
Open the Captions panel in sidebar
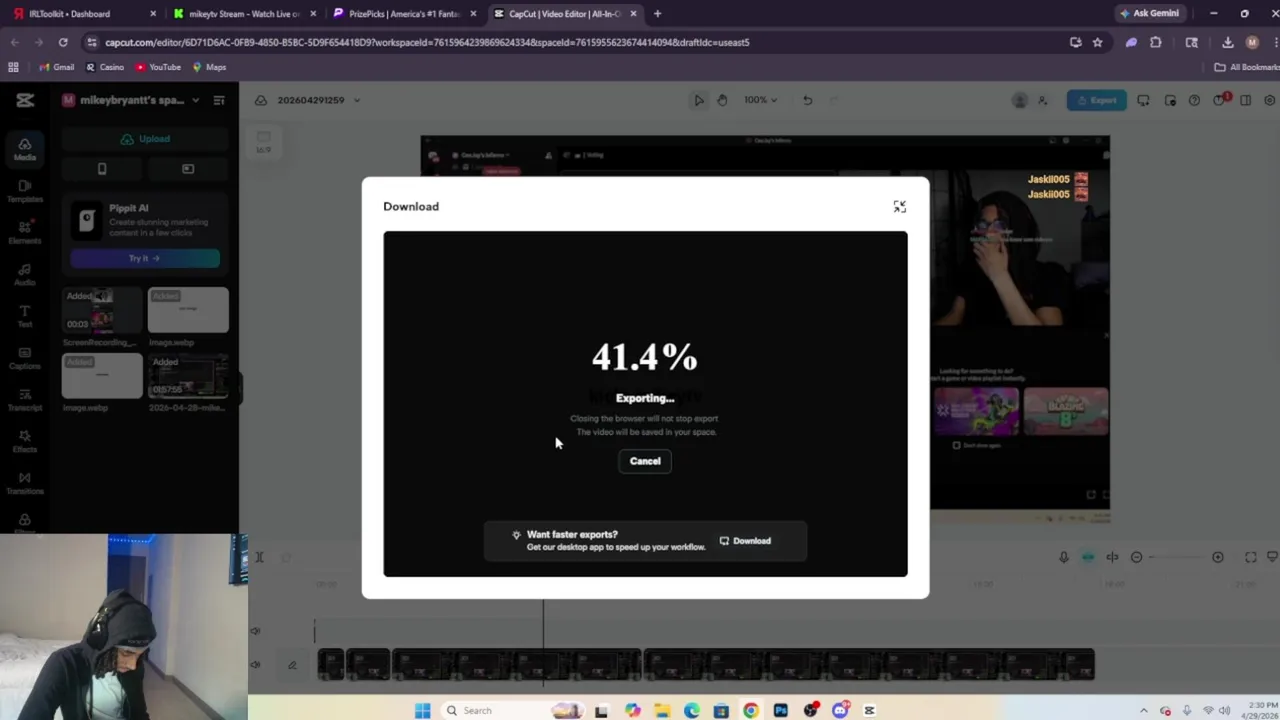pos(25,358)
